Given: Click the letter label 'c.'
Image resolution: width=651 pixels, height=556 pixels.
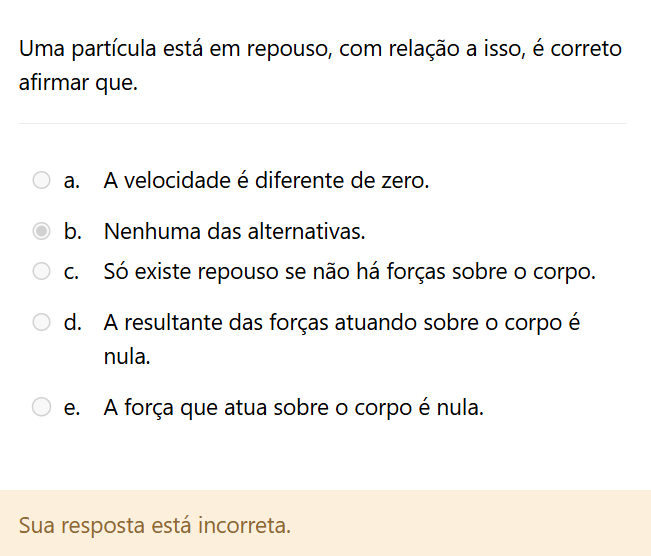Looking at the screenshot, I should click(71, 271).
